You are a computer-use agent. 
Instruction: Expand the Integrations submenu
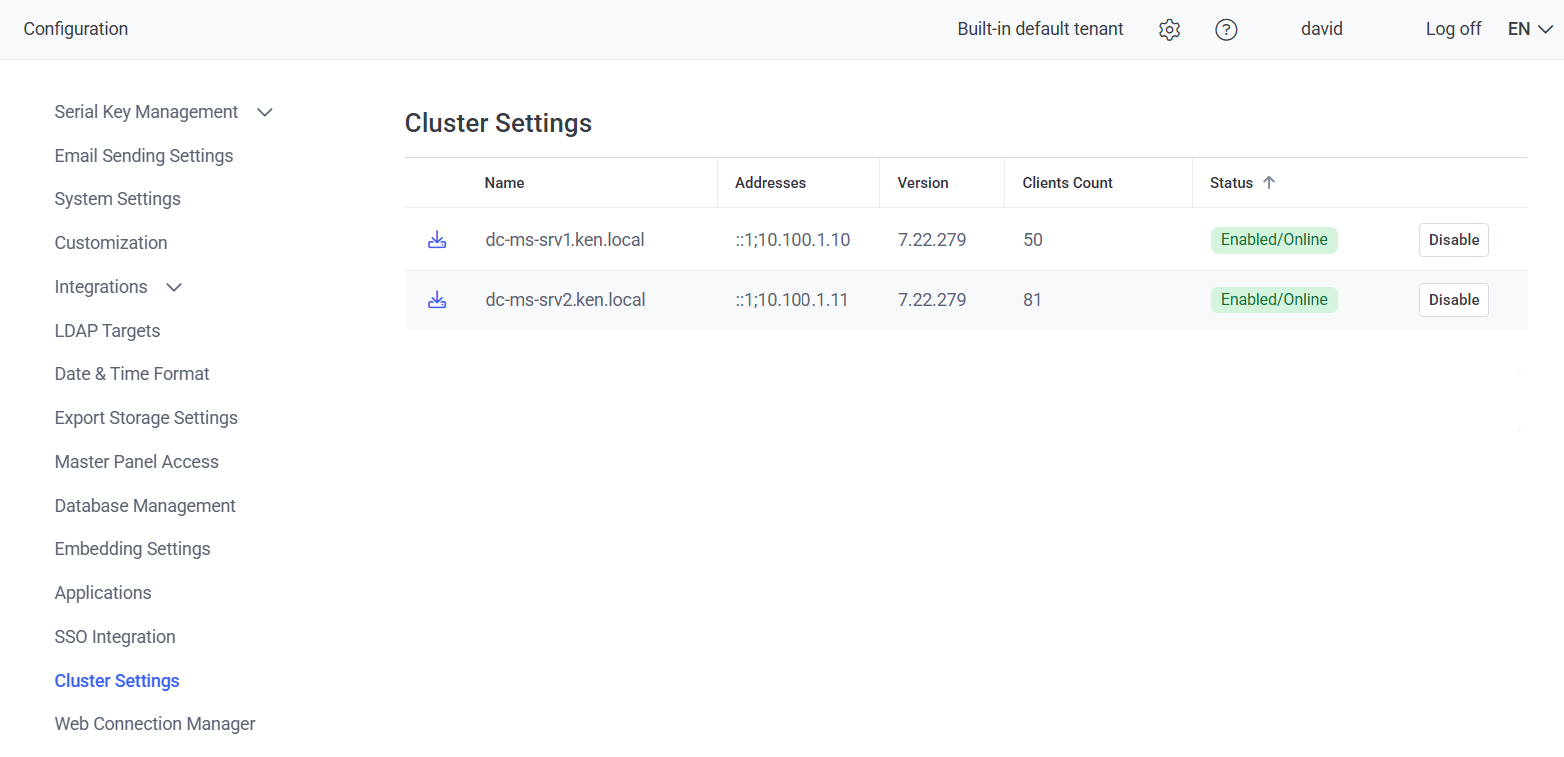(x=174, y=287)
